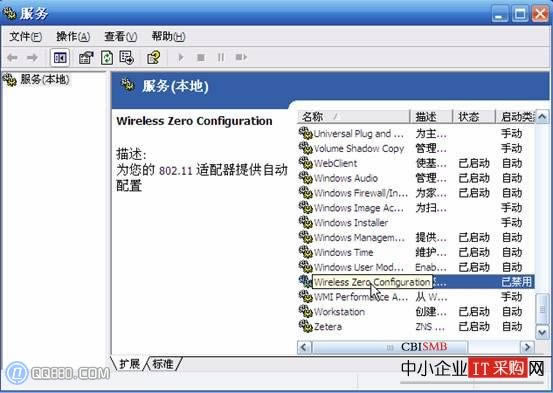Select the WMI Performance A... service
The height and width of the screenshot is (393, 553).
coord(416,297)
